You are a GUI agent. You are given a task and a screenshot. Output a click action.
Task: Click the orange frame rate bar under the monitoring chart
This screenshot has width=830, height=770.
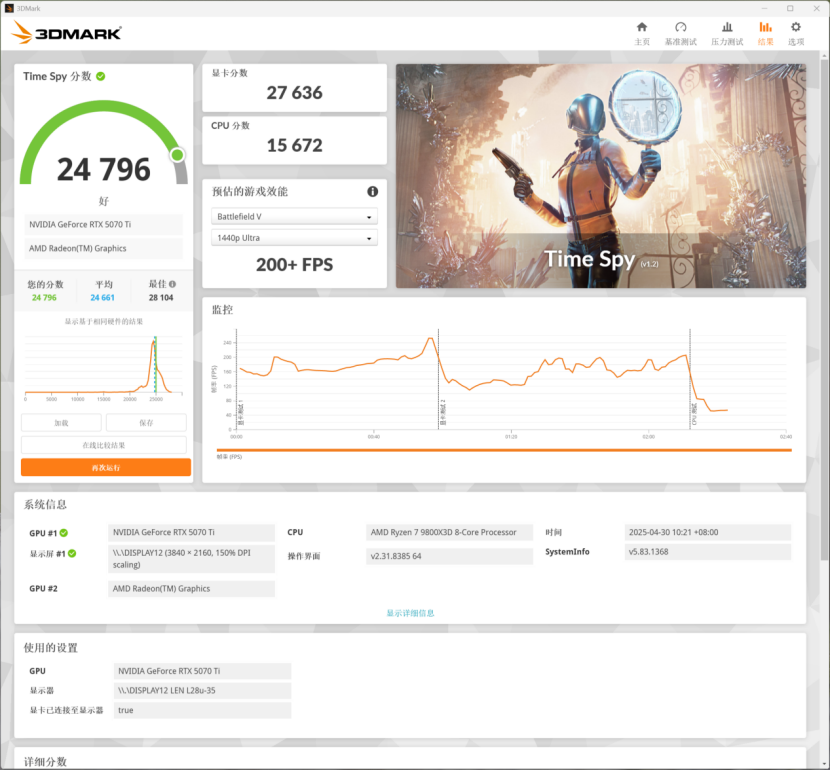(504, 450)
